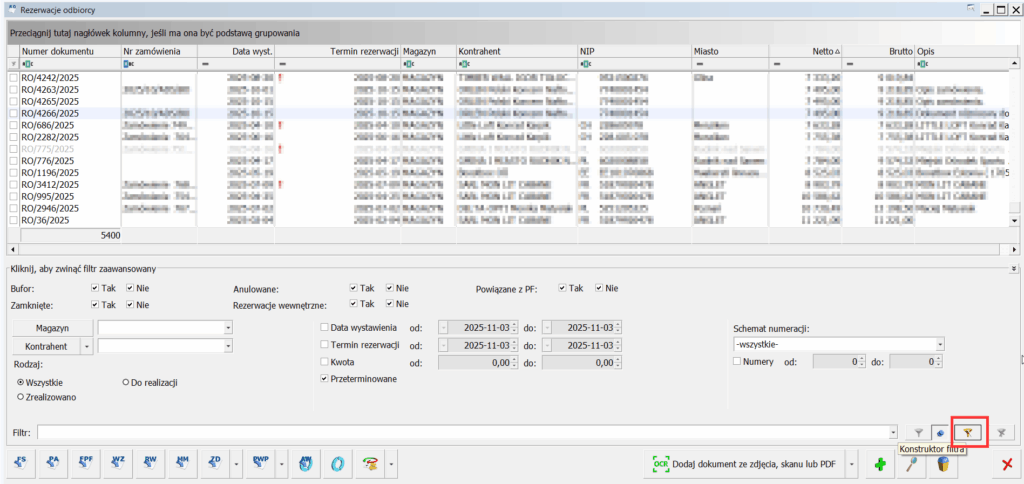1024x484 pixels.
Task: Expand the Magazyn combo box list
Action: click(228, 328)
